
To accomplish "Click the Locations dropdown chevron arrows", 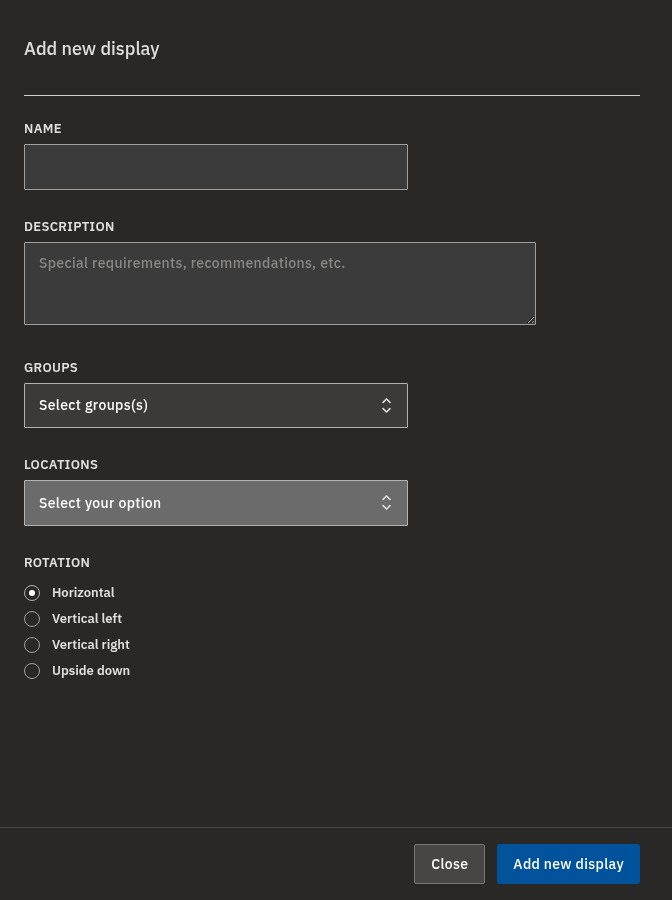I will click(x=386, y=503).
